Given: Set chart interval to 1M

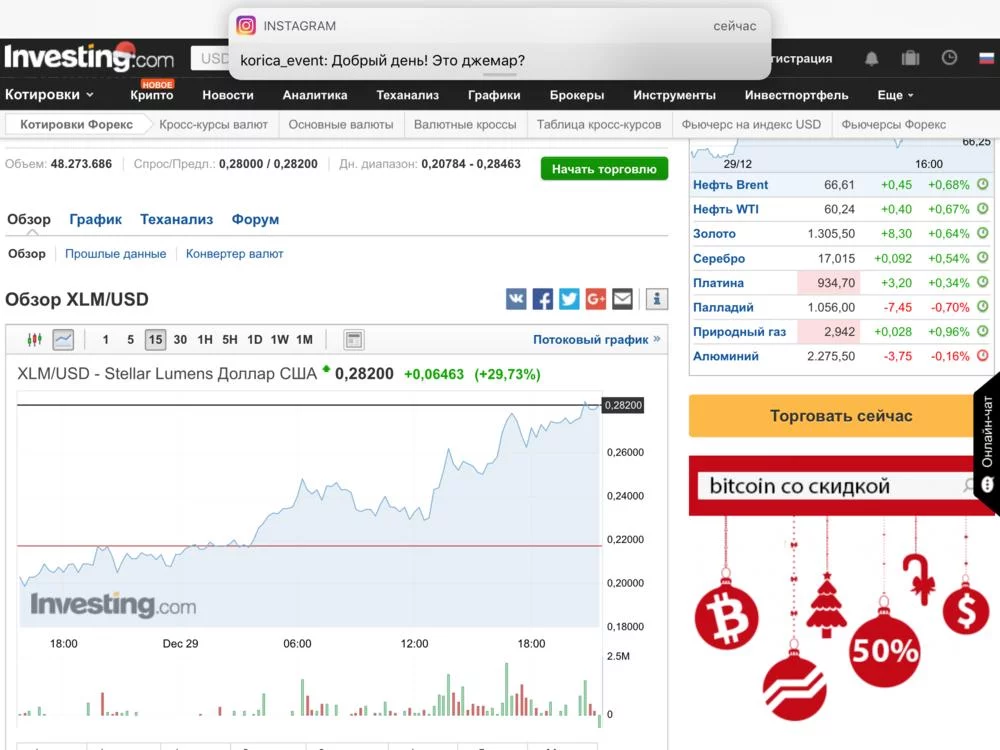Looking at the screenshot, I should pos(304,339).
